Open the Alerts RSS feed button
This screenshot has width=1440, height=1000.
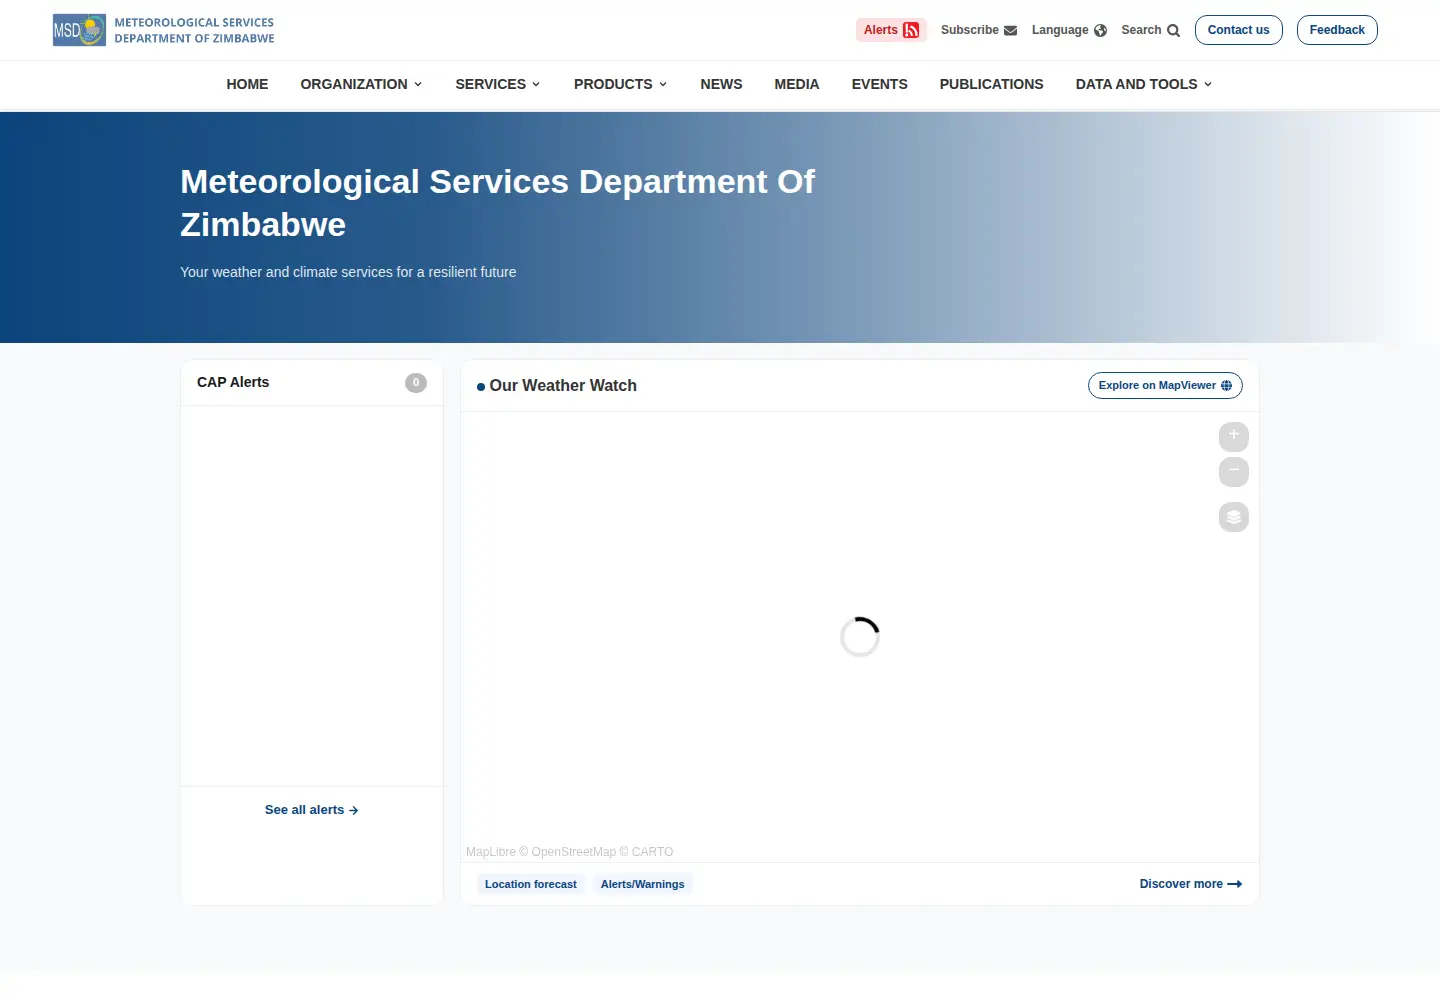click(891, 30)
